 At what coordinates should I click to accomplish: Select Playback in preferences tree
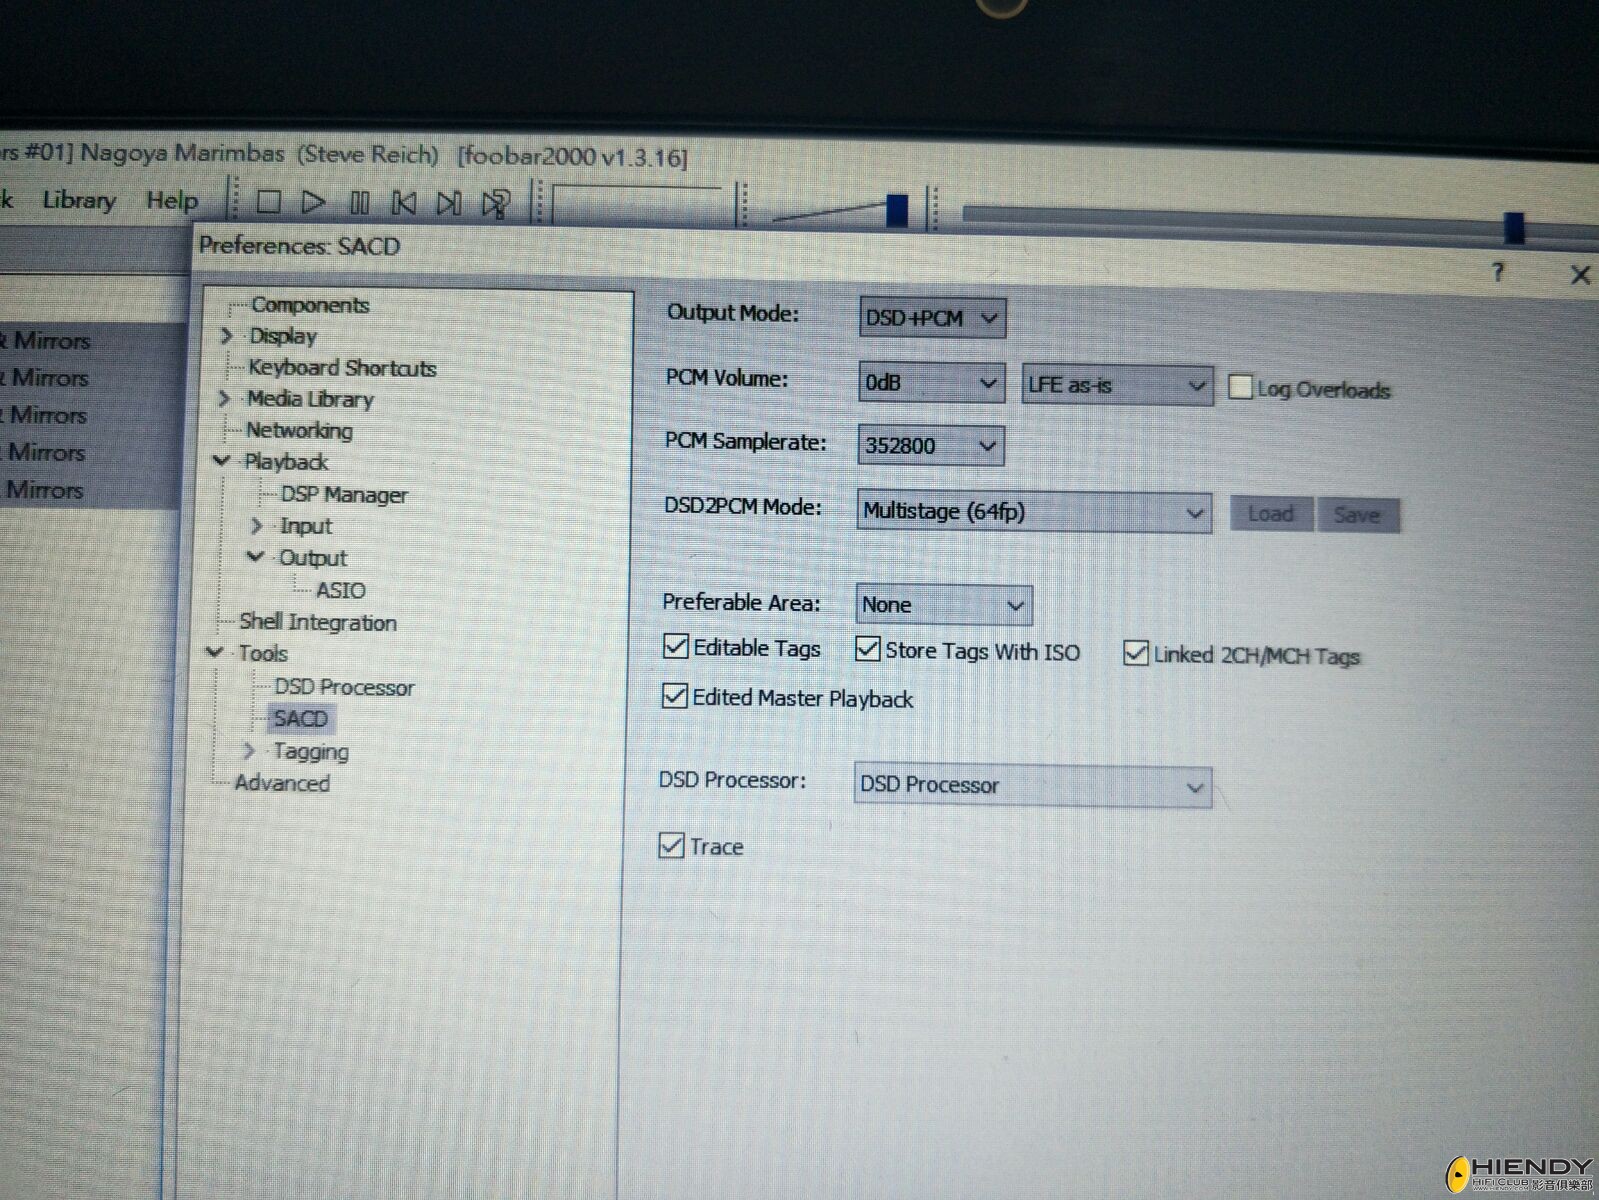tap(286, 462)
